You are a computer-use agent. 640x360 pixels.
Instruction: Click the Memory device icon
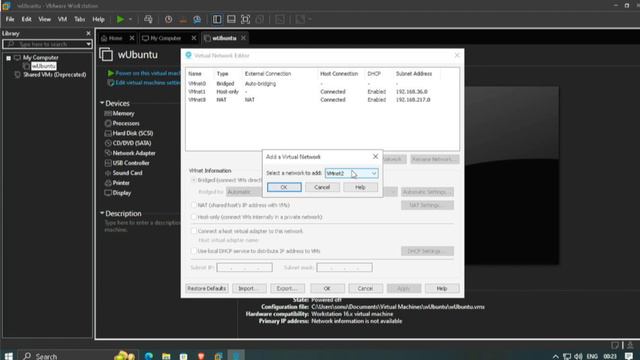[x=108, y=113]
